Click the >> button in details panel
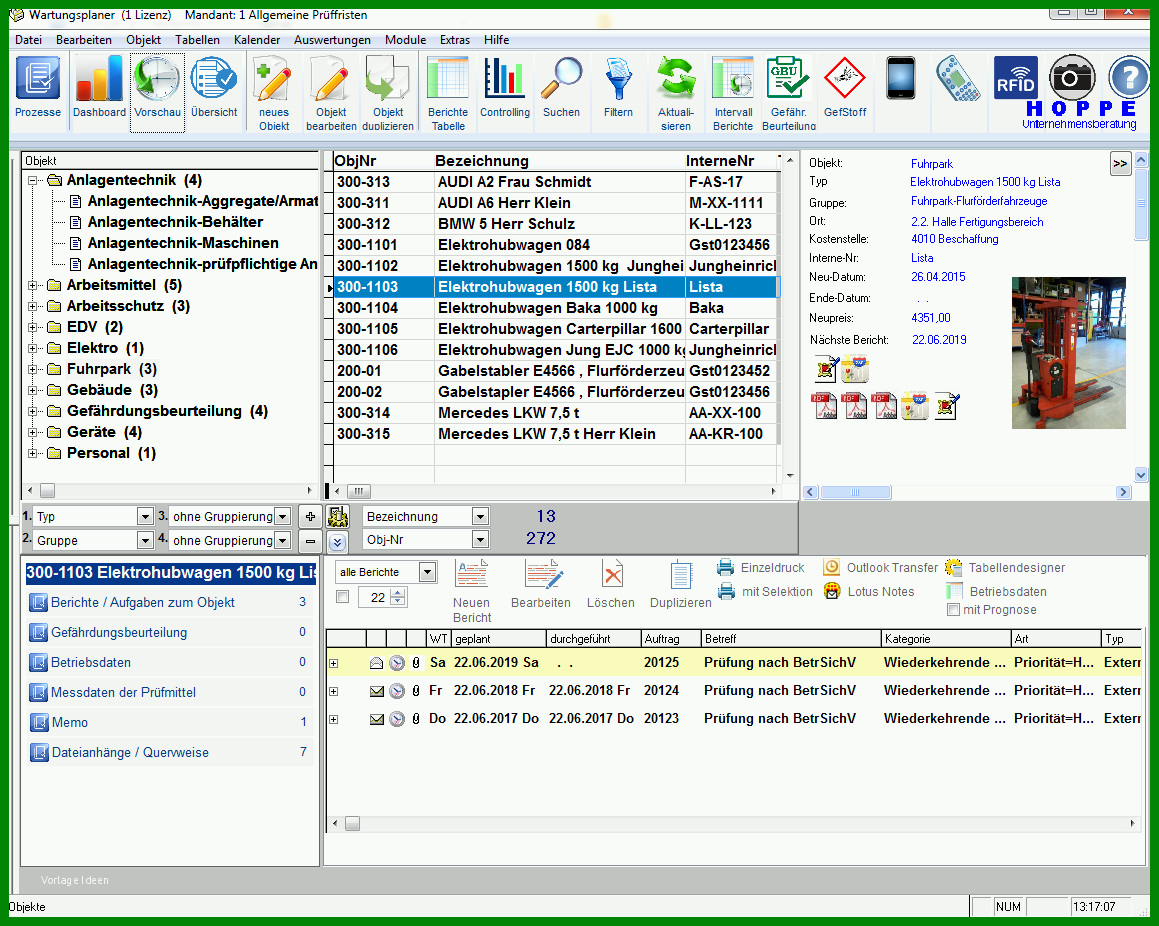The width and height of the screenshot is (1159, 926). tap(1121, 163)
